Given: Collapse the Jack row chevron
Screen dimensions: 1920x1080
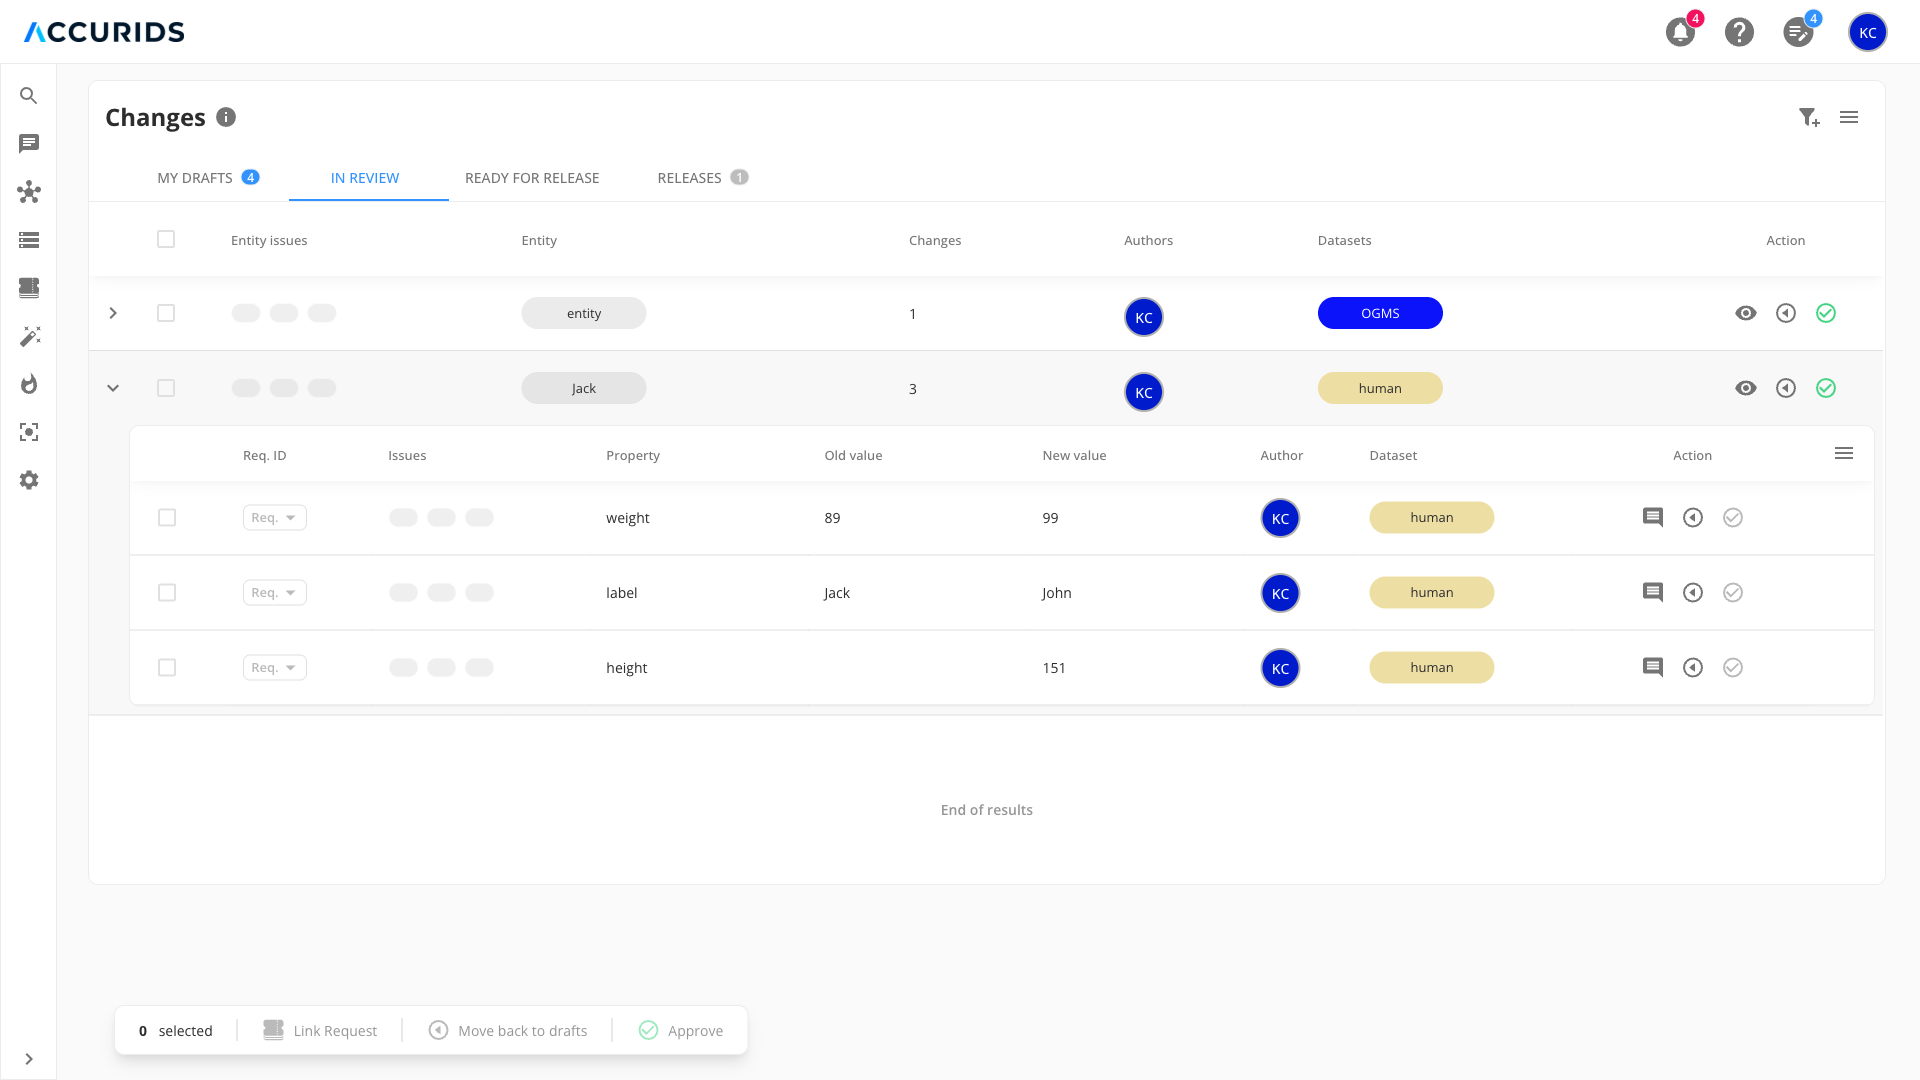Looking at the screenshot, I should [113, 388].
